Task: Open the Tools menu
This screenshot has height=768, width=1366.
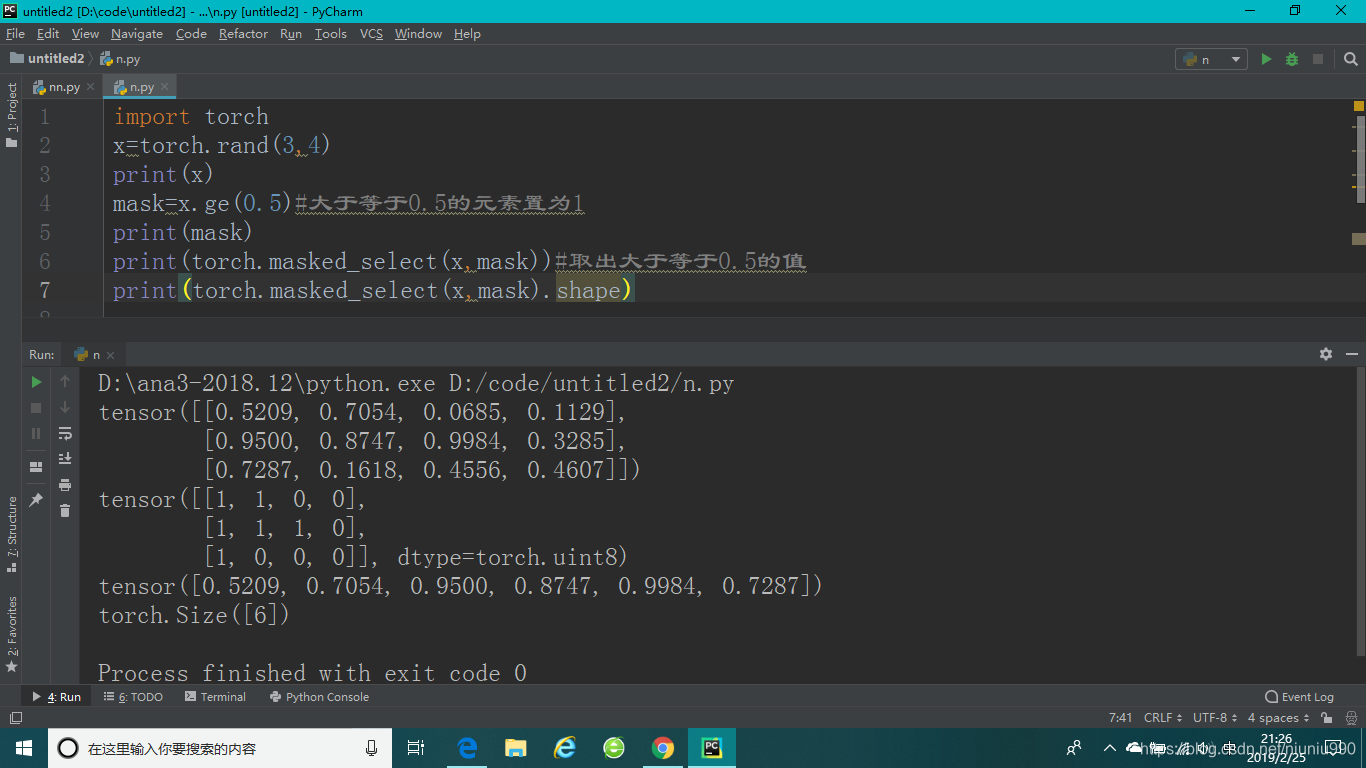Action: [330, 33]
